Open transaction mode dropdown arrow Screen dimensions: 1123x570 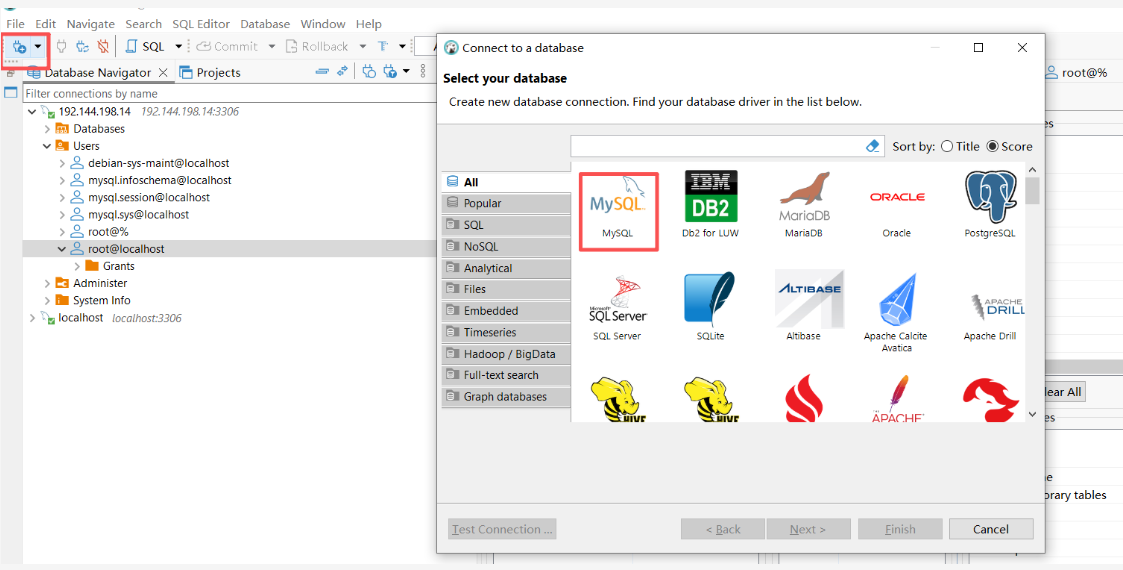pos(403,47)
